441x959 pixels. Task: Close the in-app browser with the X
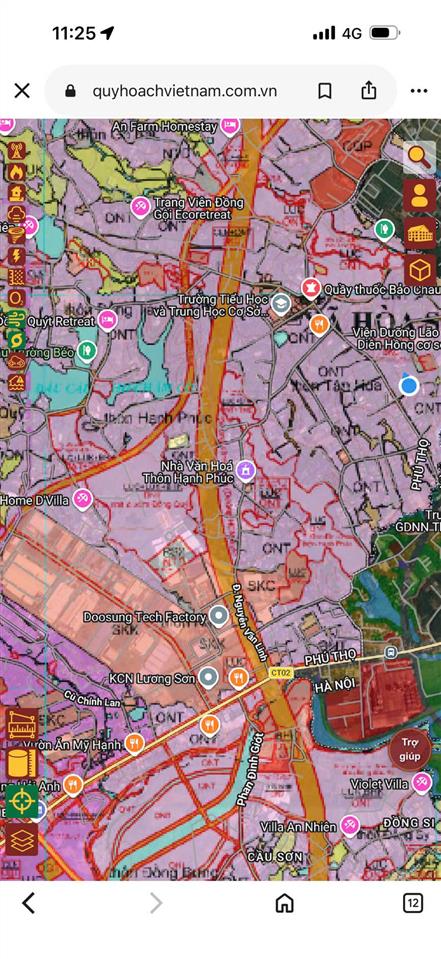22,91
